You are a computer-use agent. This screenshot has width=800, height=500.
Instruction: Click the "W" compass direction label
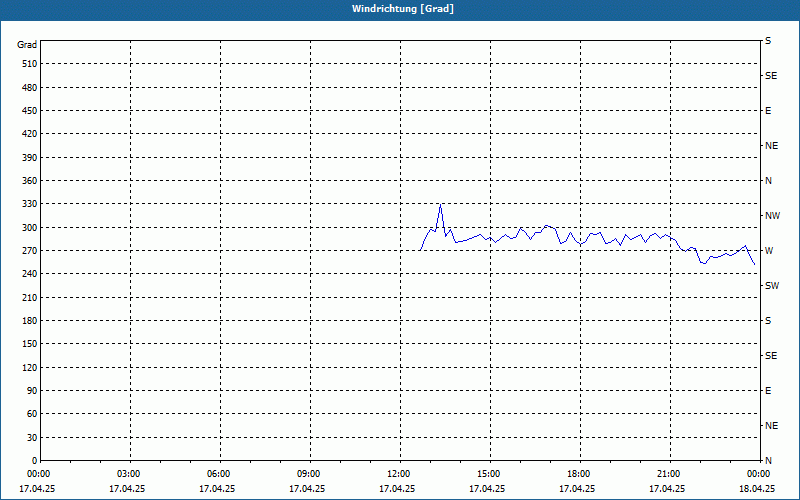pos(769,251)
